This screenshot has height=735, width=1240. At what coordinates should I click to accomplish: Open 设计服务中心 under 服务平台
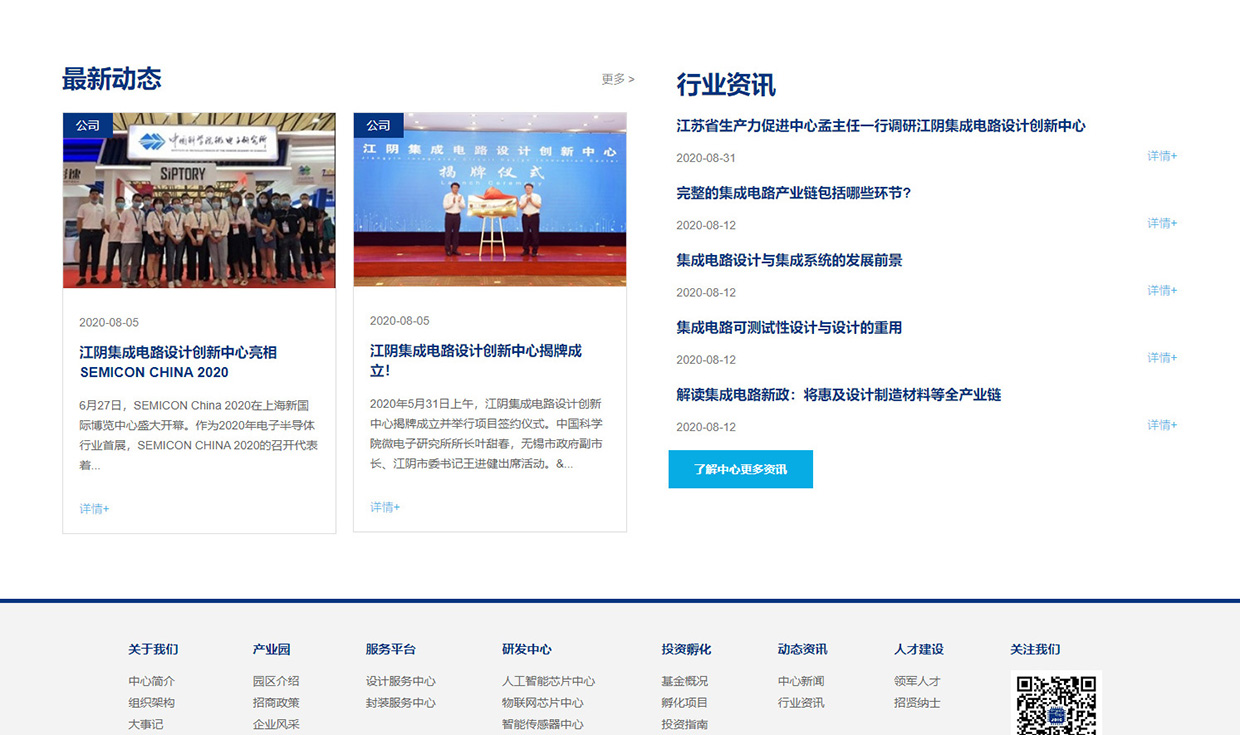point(399,681)
